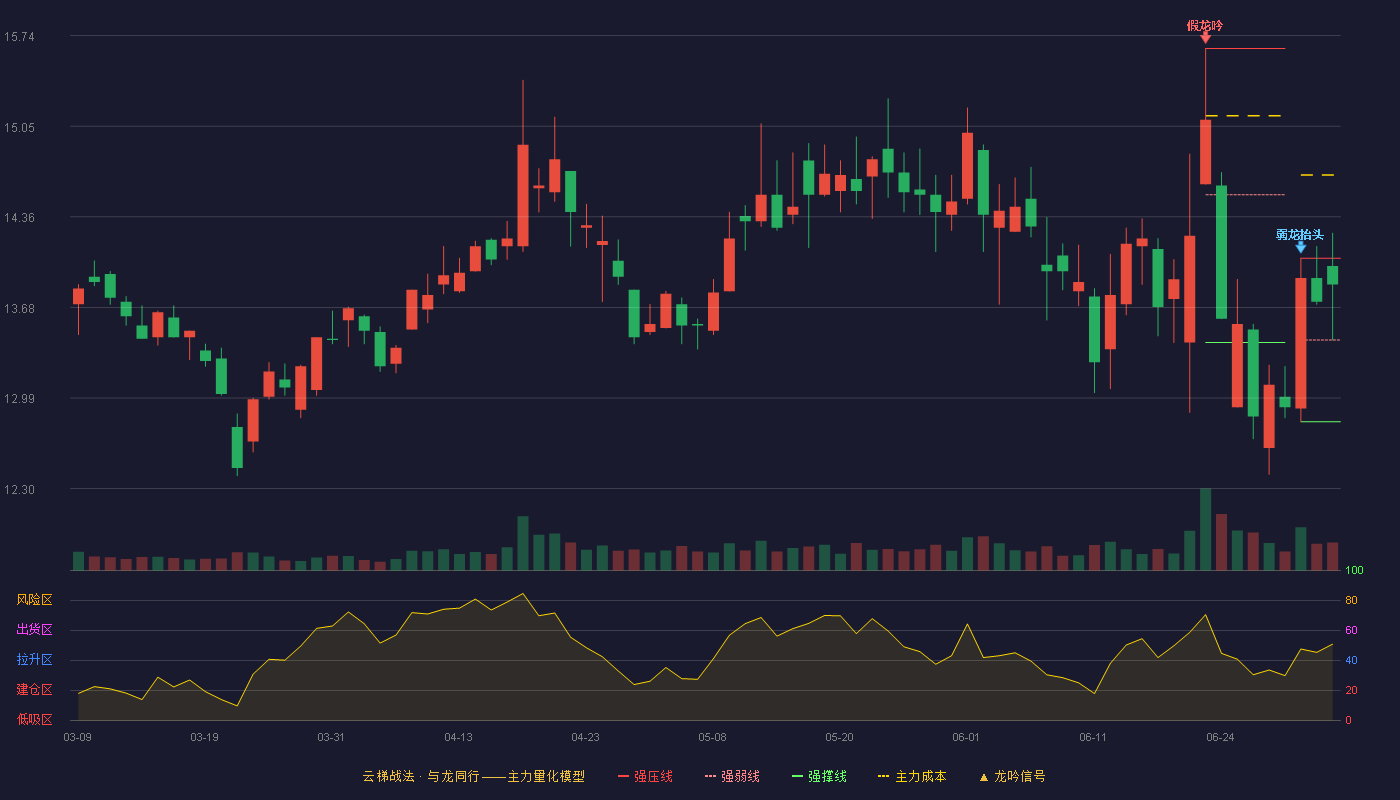The height and width of the screenshot is (800, 1400).
Task: Click the 12.99 price axis label
Action: [19, 399]
